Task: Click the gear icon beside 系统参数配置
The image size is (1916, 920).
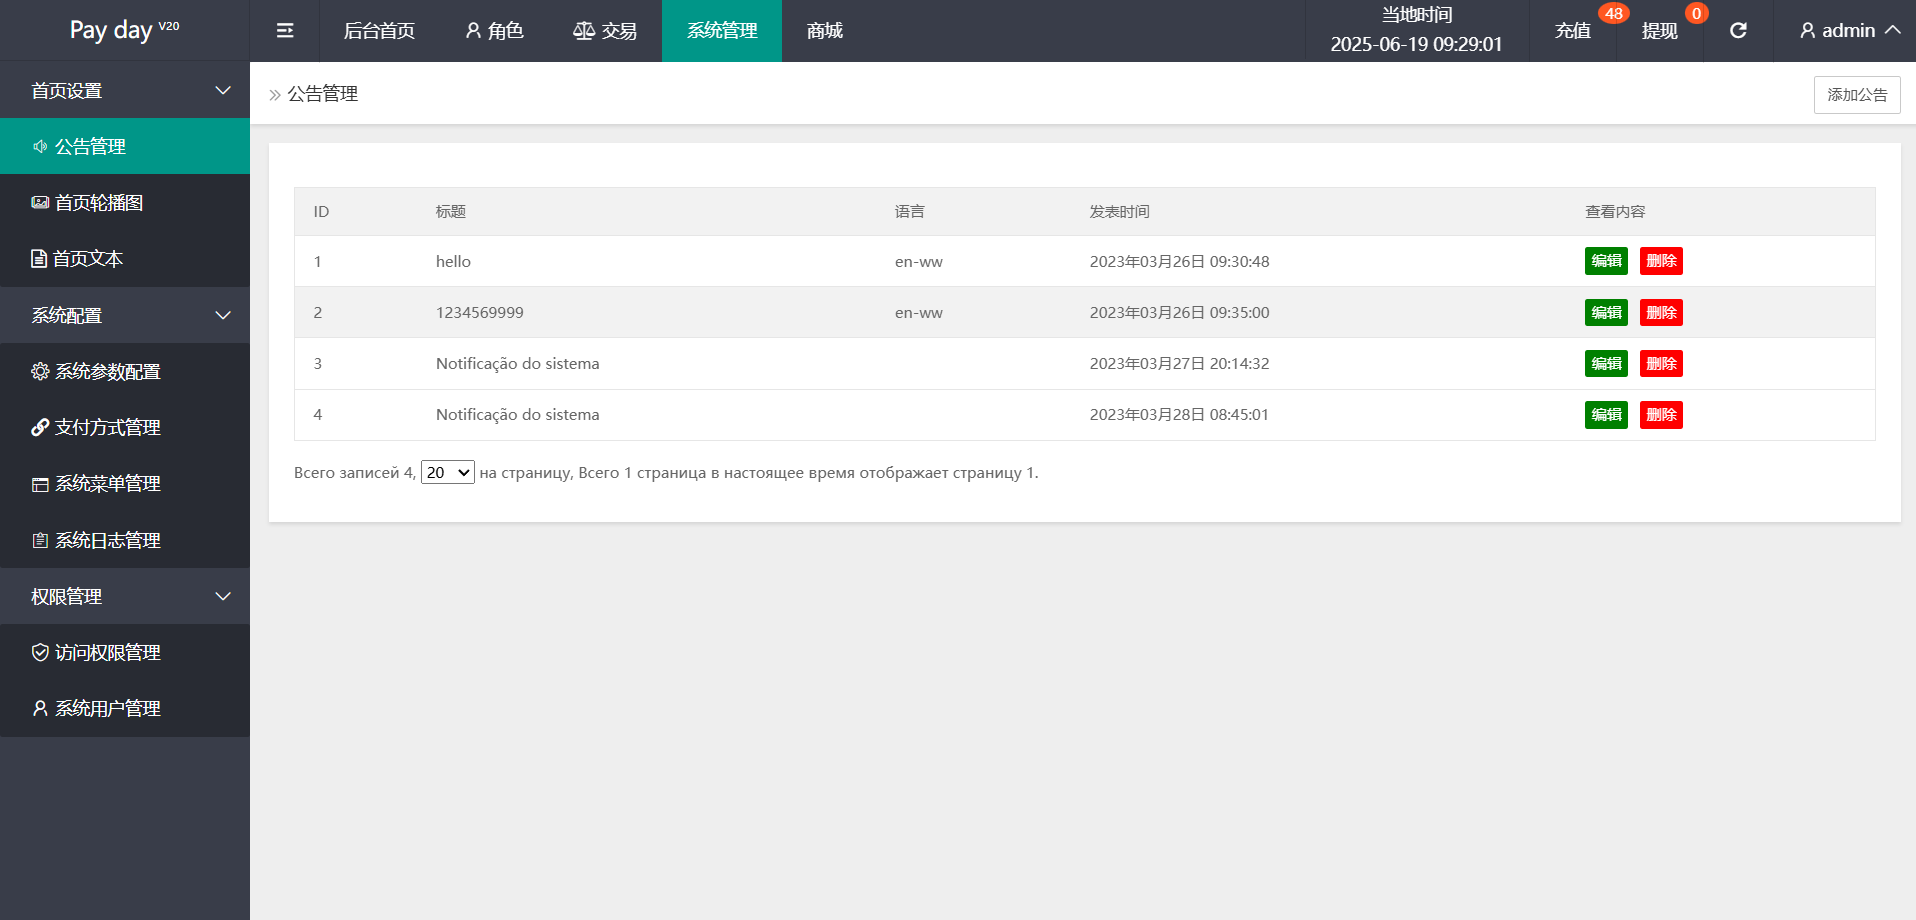Action: [40, 371]
